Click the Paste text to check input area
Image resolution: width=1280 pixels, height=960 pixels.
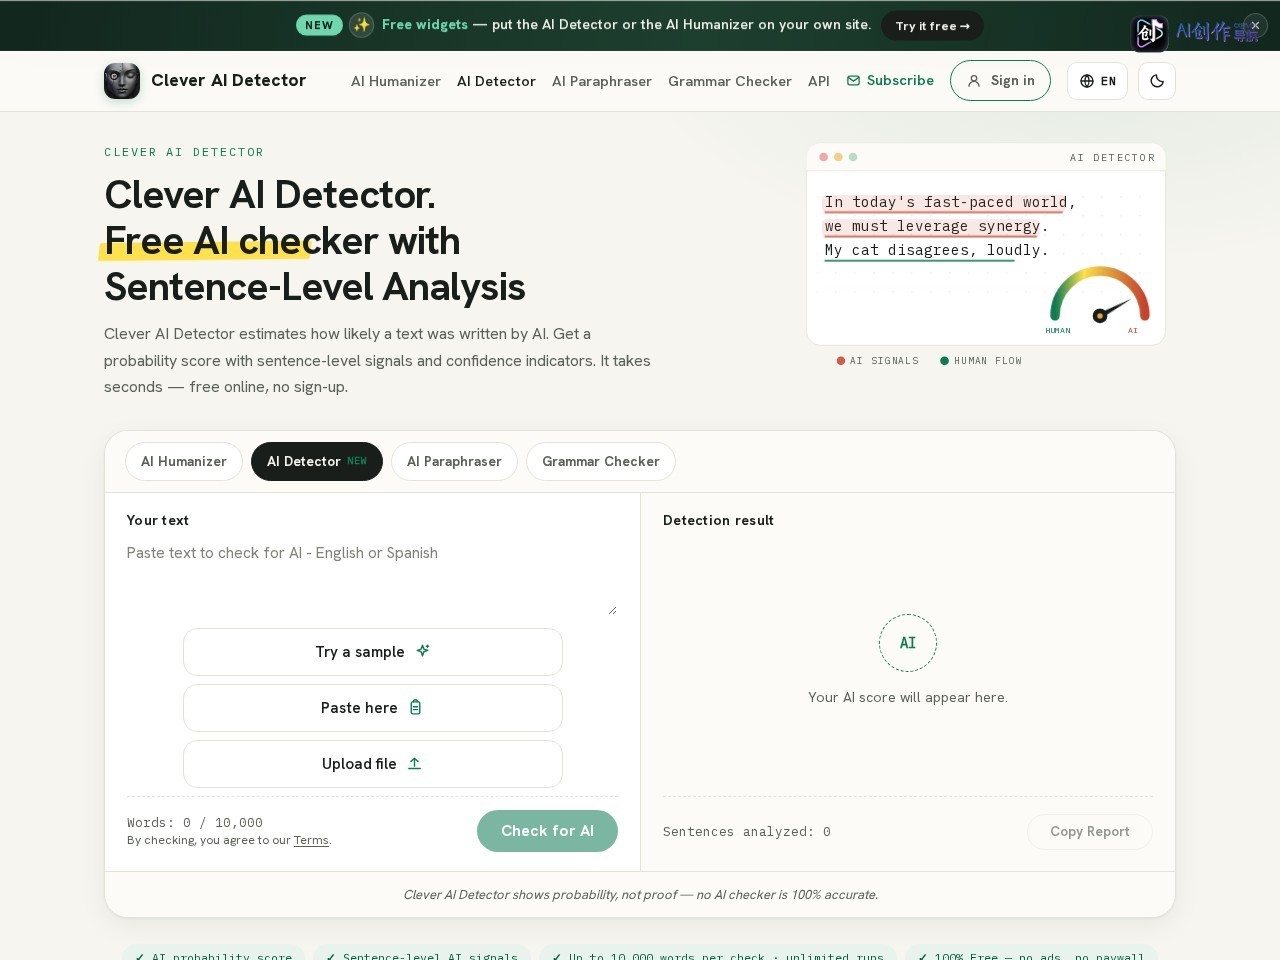click(x=372, y=577)
